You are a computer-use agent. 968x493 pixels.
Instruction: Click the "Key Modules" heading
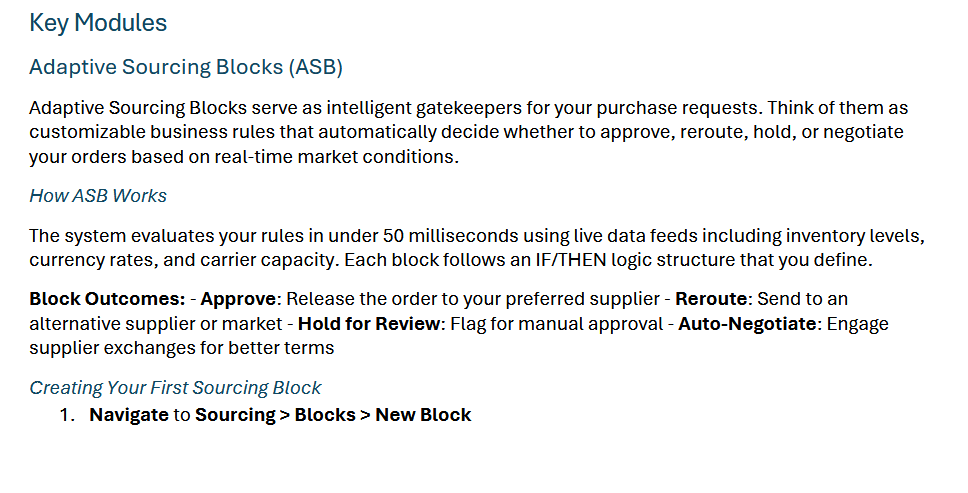[x=98, y=23]
